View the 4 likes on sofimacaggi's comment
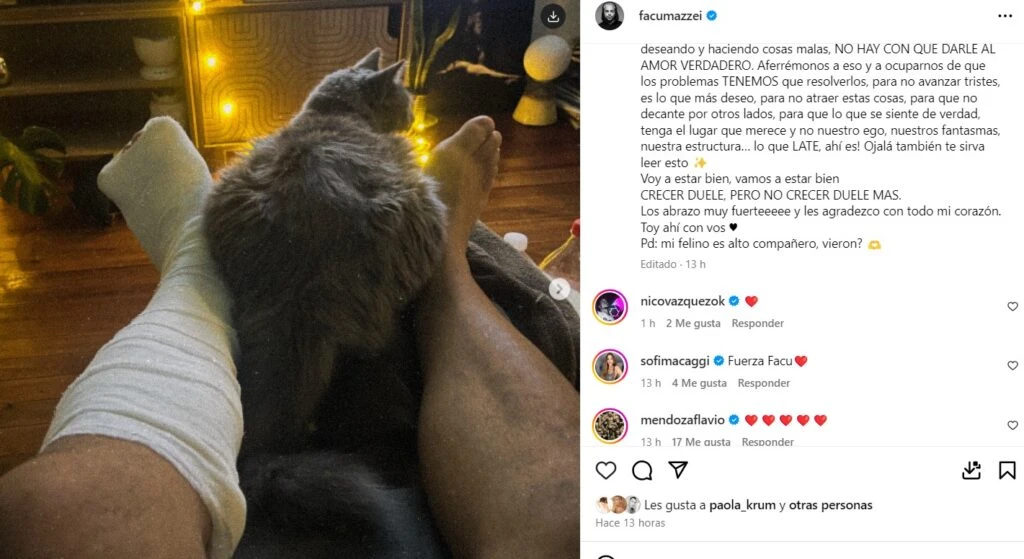 click(x=699, y=383)
